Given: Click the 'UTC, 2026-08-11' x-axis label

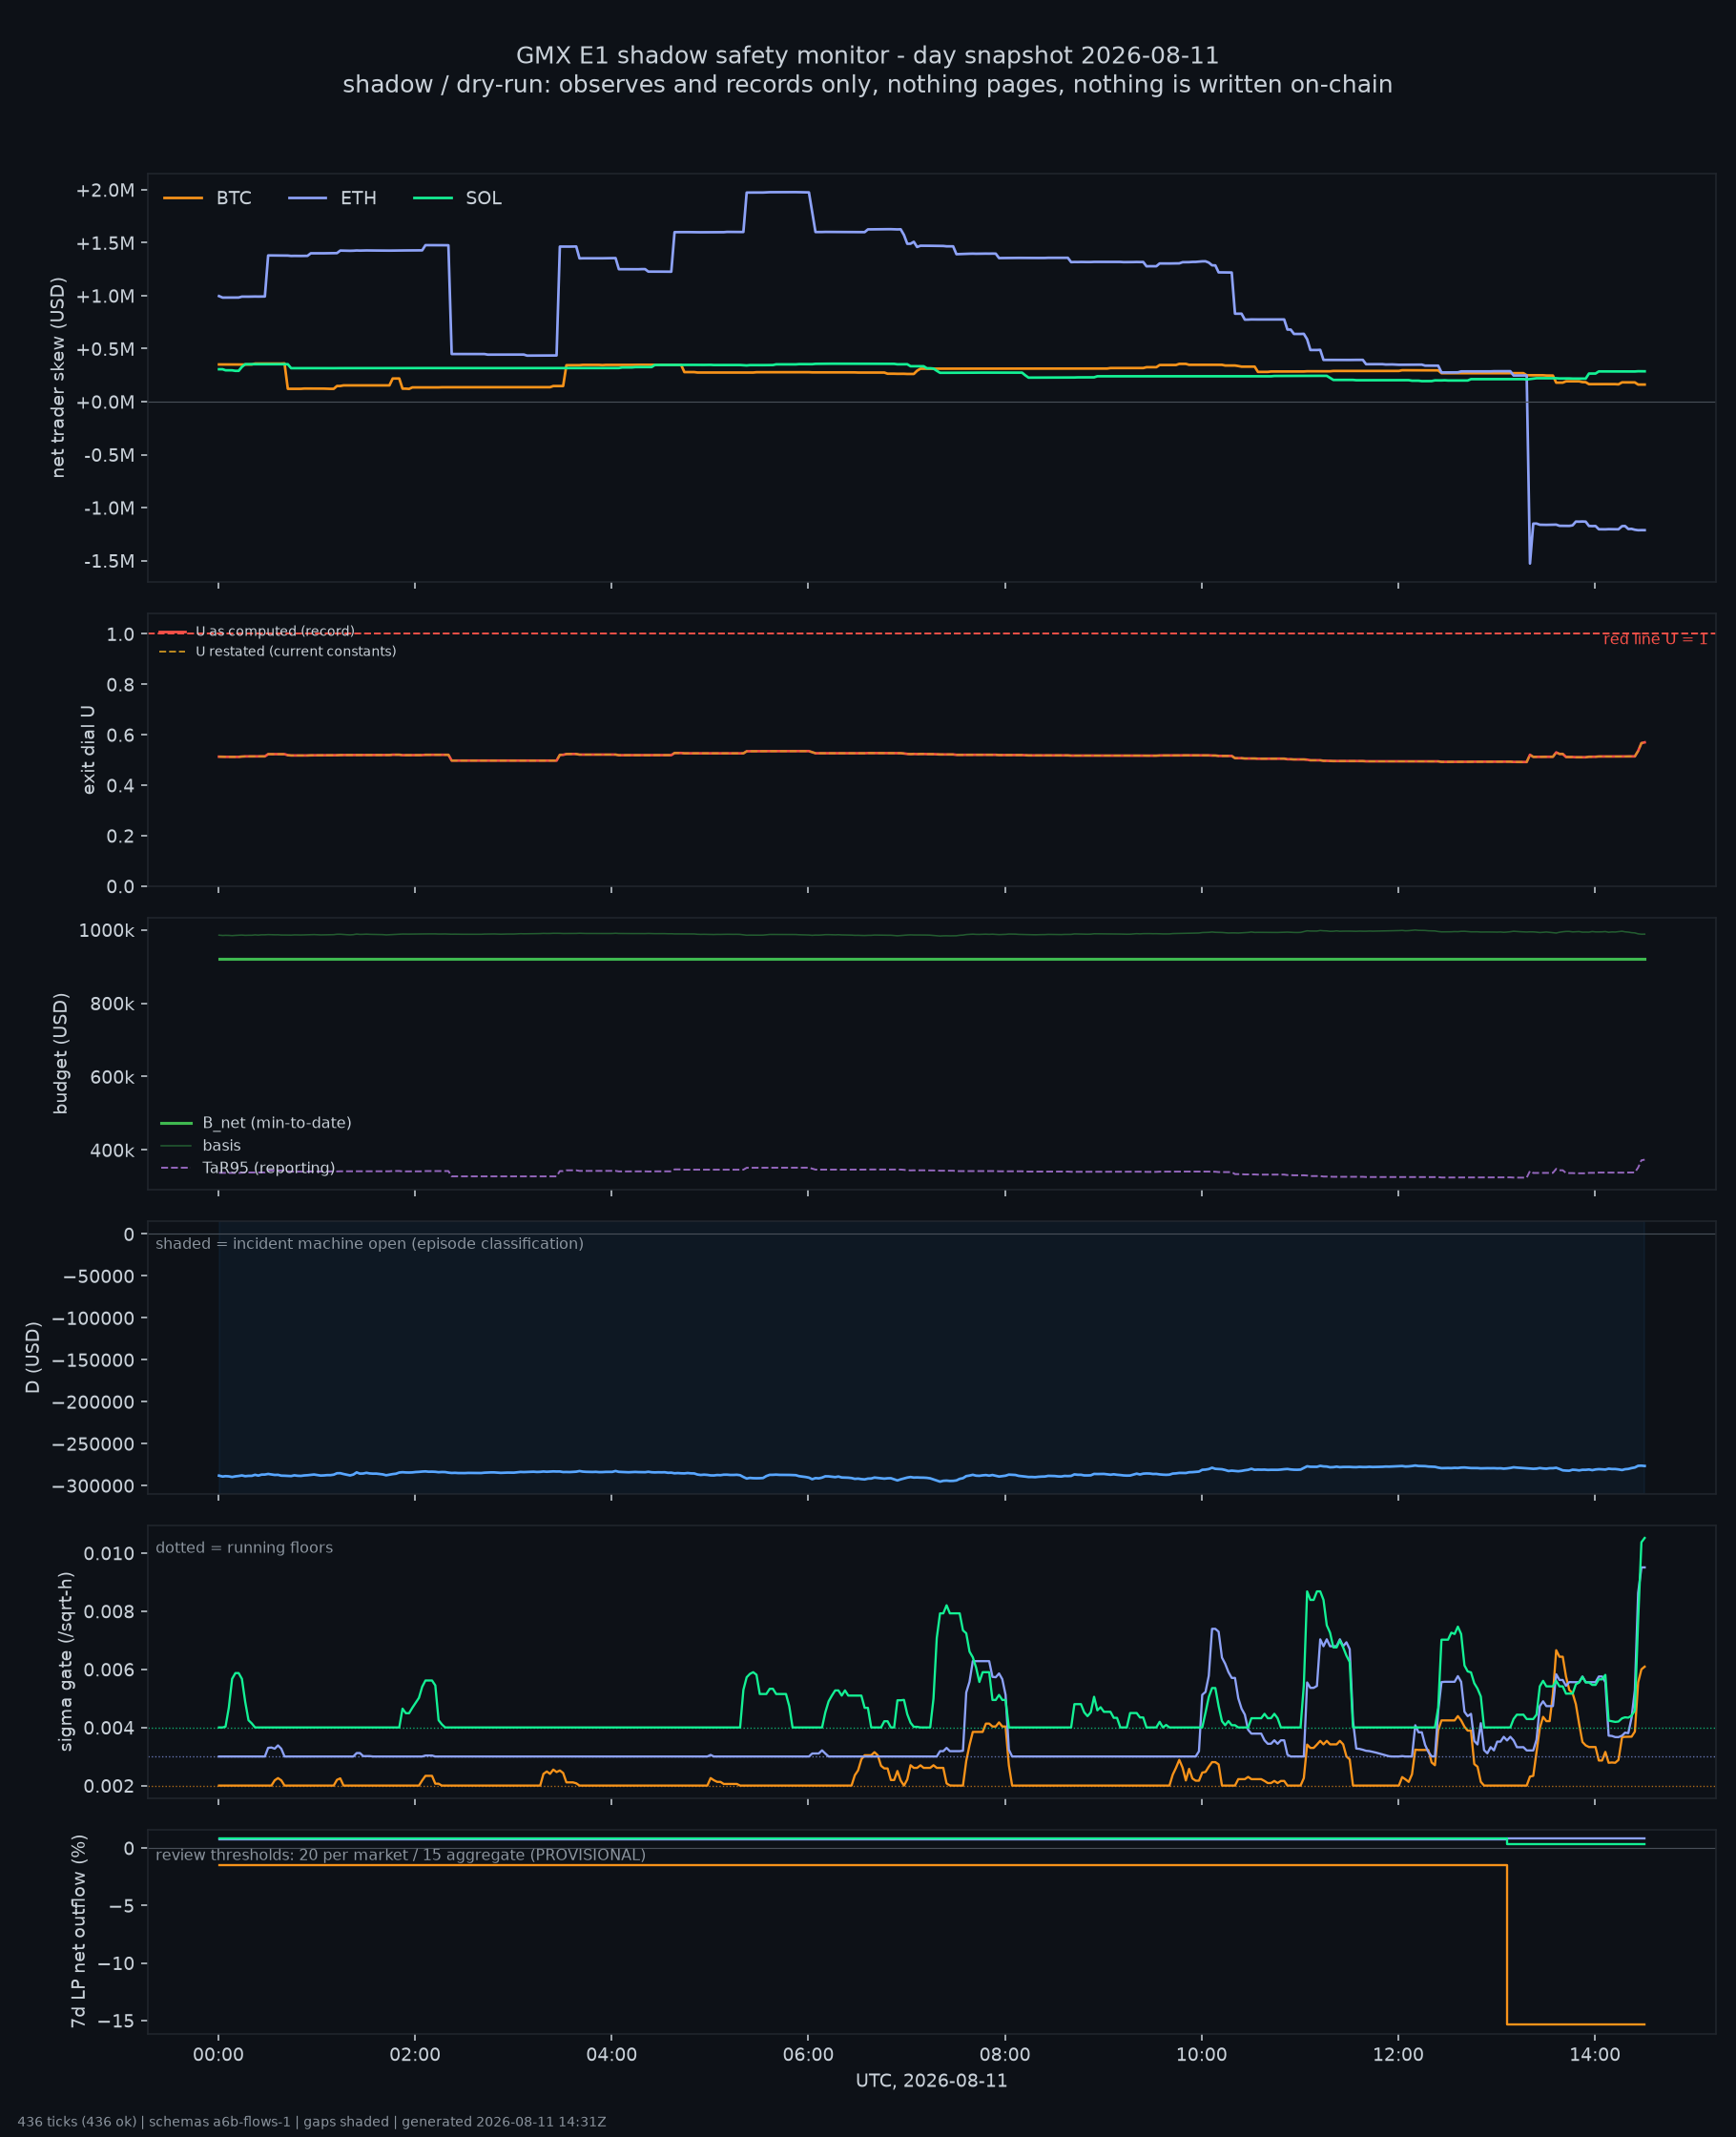Looking at the screenshot, I should point(931,2080).
